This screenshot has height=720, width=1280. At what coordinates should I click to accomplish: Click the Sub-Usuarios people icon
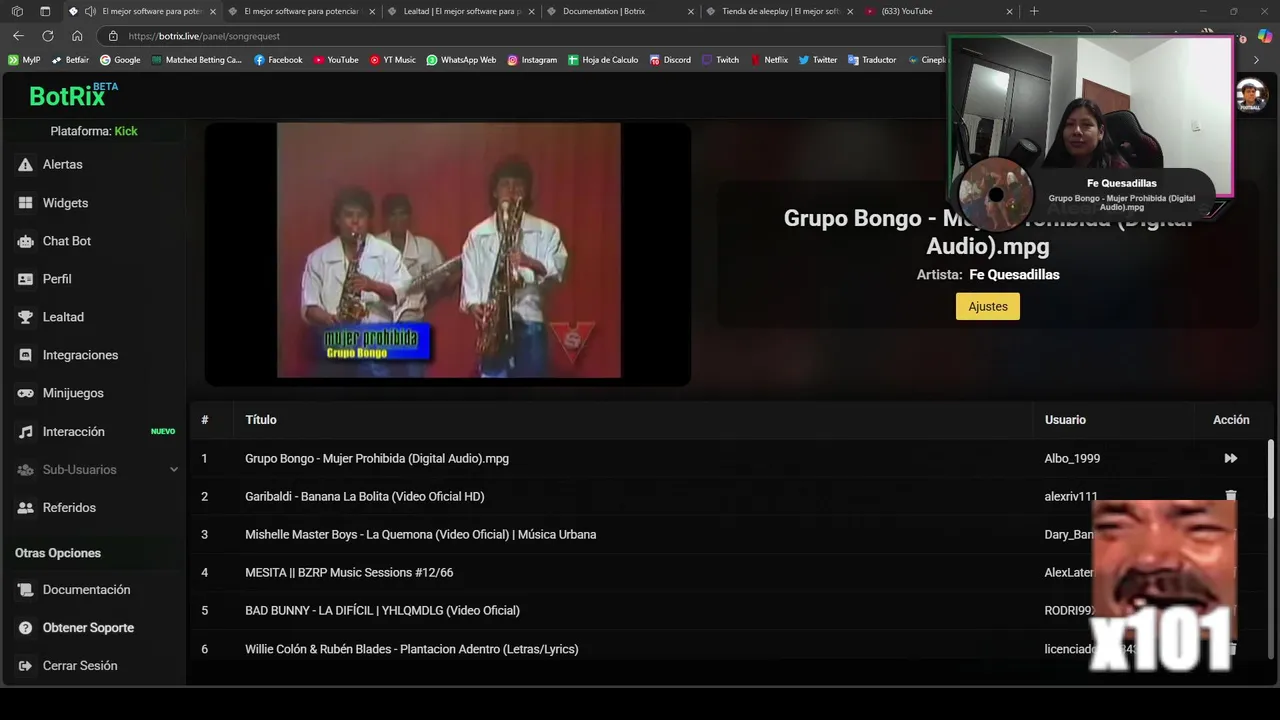25,470
